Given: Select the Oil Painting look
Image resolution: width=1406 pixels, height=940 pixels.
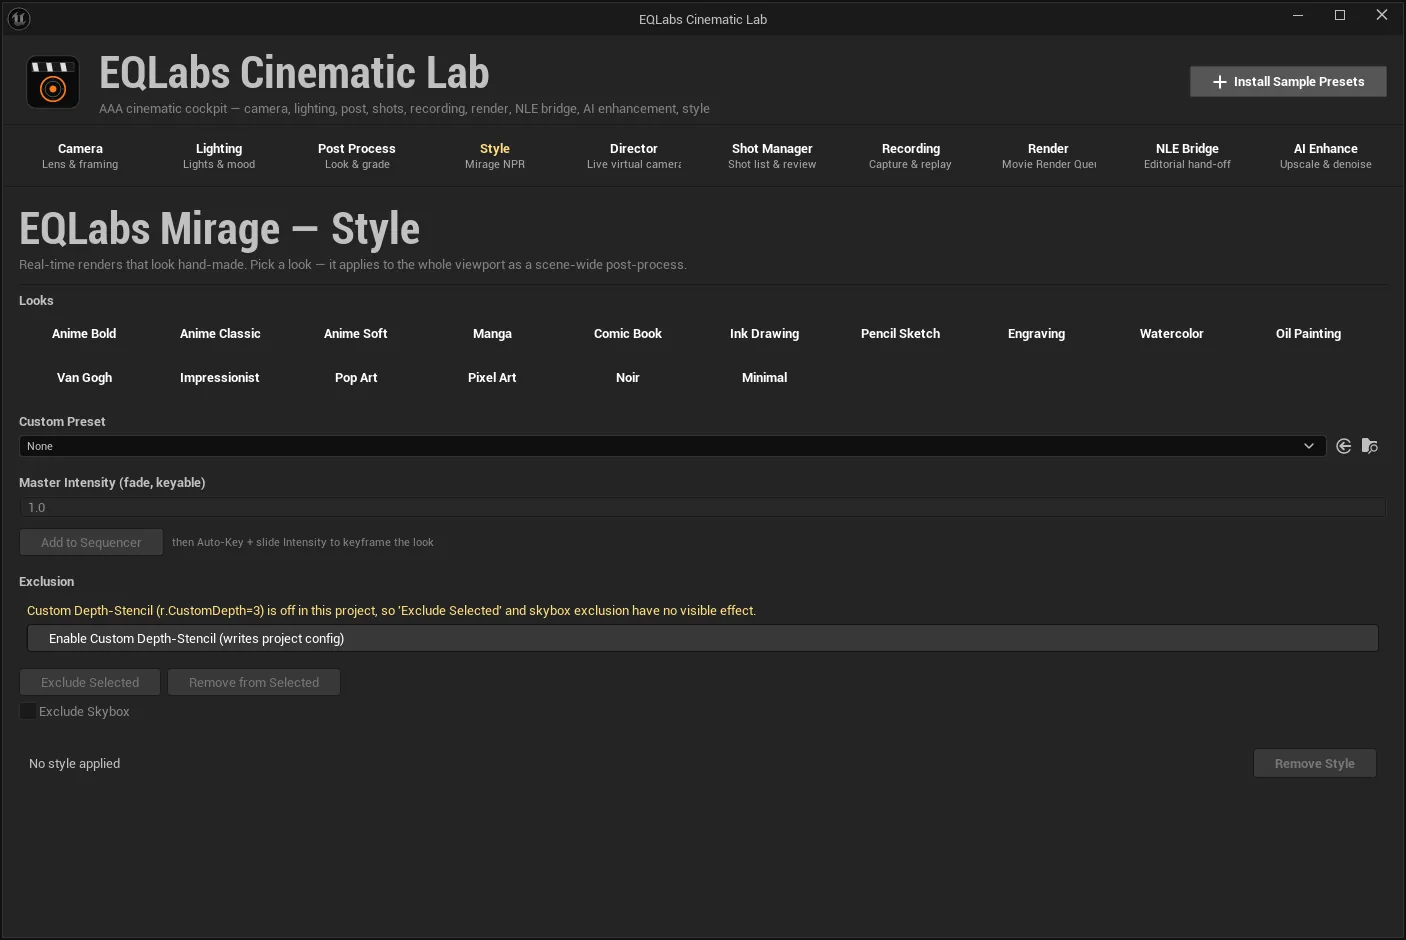Looking at the screenshot, I should [x=1309, y=334].
